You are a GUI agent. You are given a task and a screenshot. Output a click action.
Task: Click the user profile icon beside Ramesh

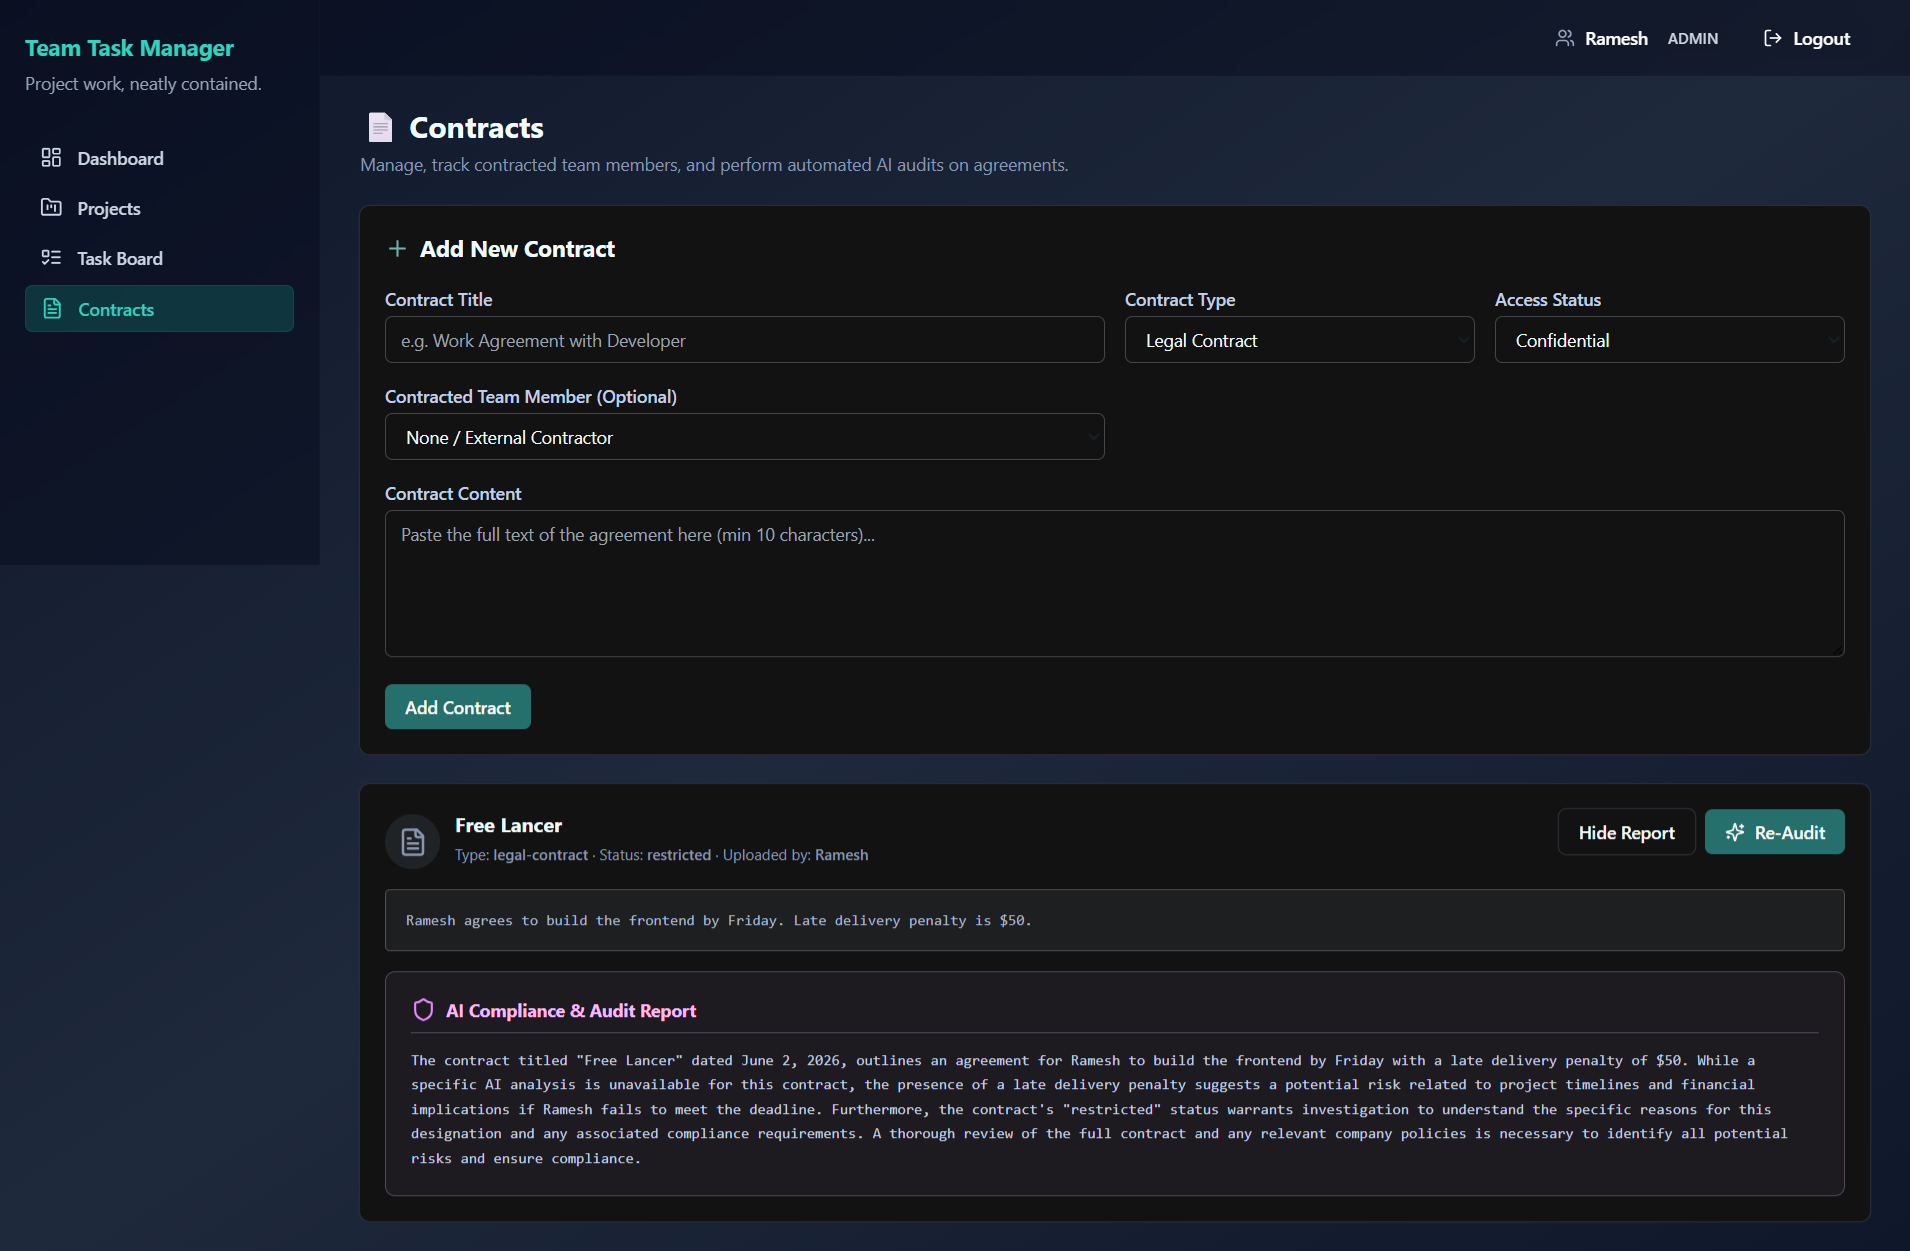click(x=1565, y=38)
